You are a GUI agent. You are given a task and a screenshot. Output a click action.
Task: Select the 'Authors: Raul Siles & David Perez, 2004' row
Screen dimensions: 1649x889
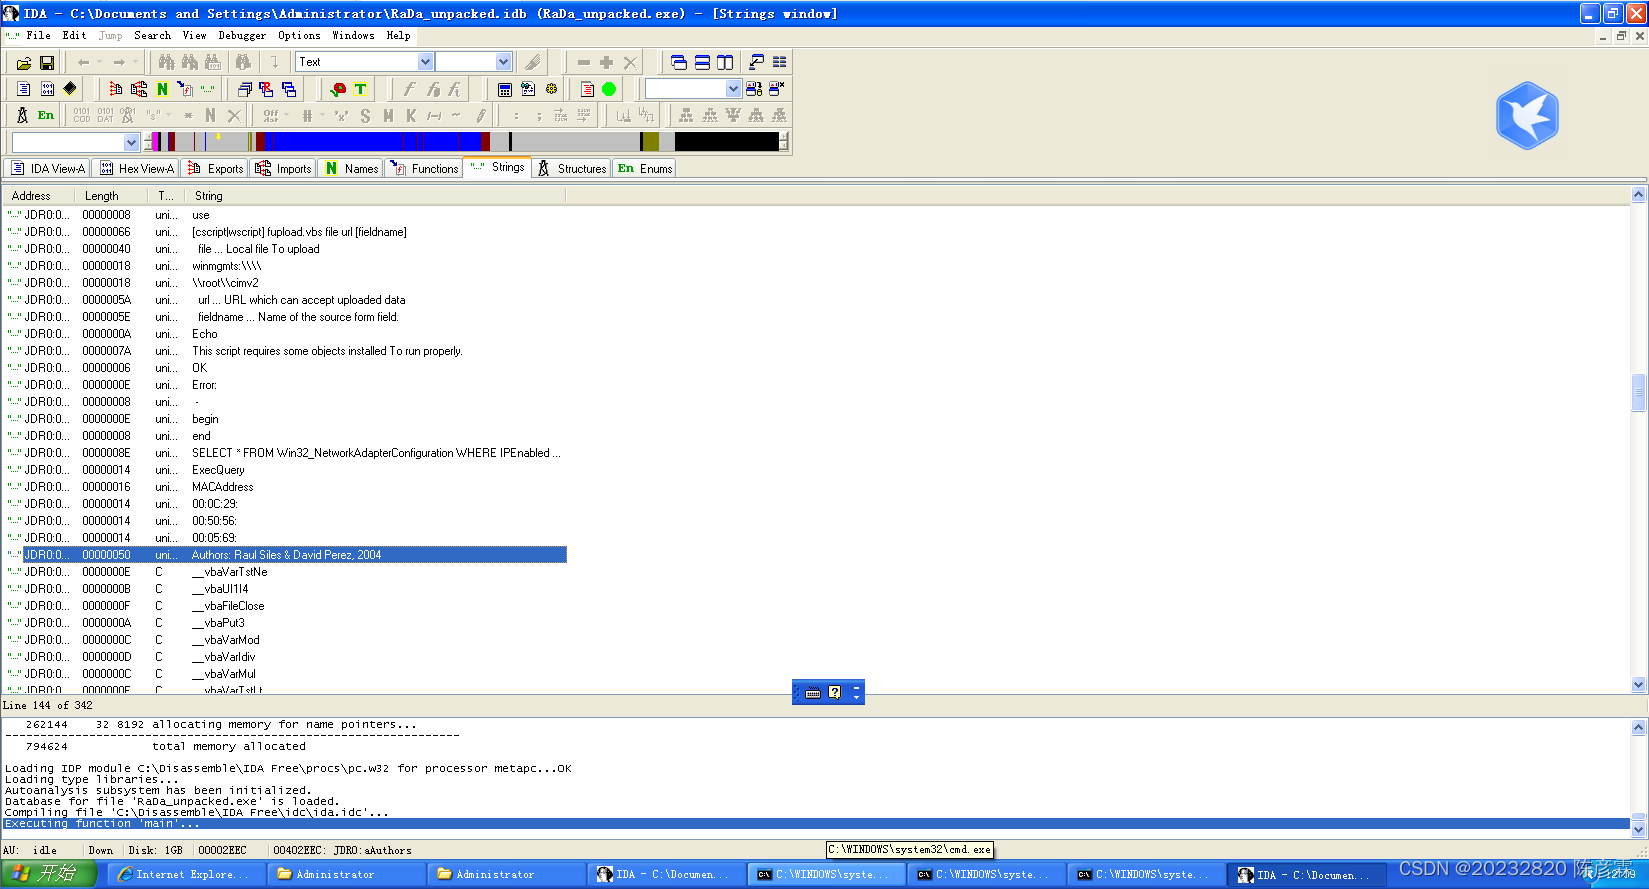pos(285,555)
